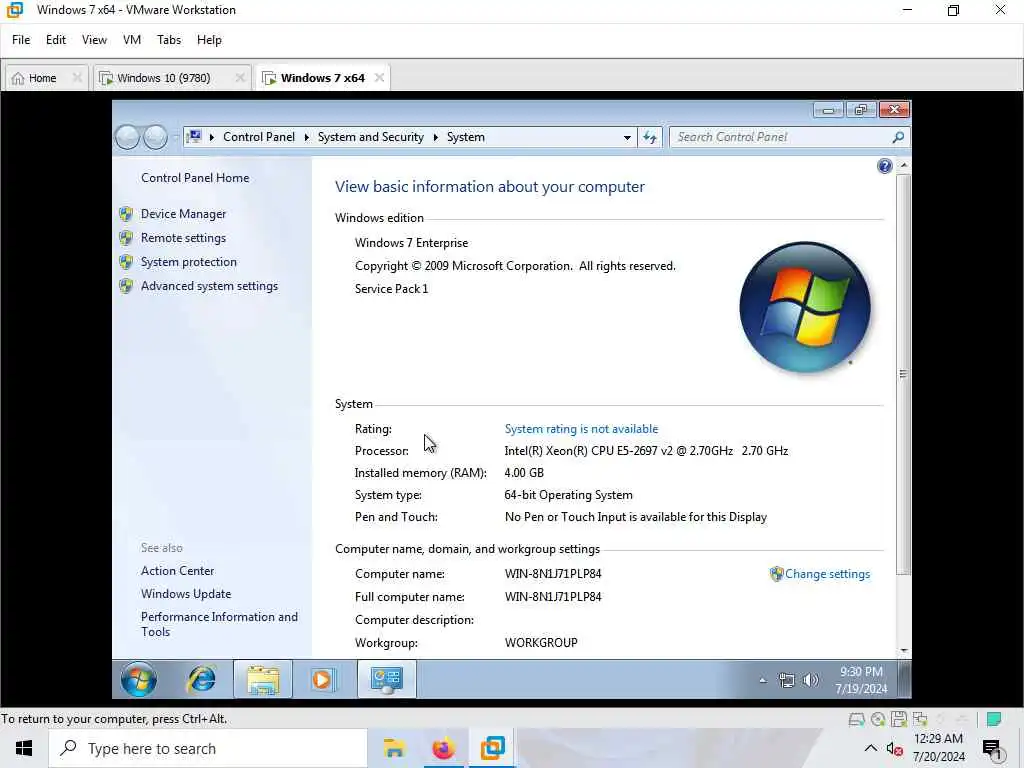Click the Windows 7 volume tray icon
This screenshot has height=768, width=1024.
tap(810, 680)
